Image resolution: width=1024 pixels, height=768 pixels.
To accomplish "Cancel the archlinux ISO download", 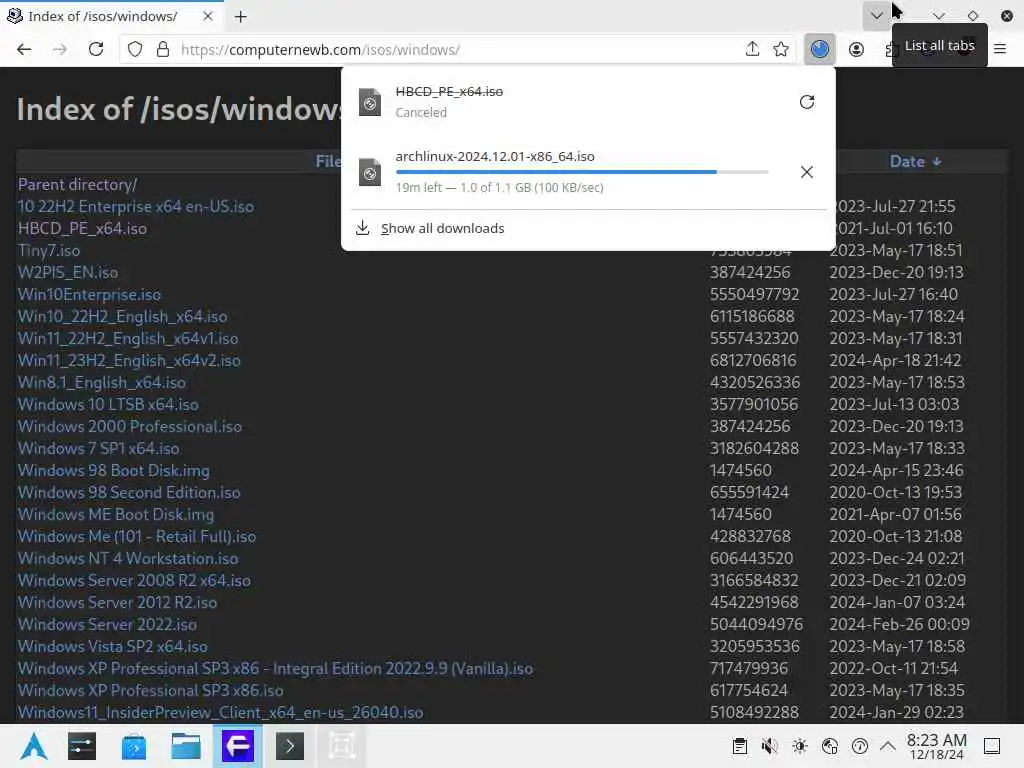I will tap(807, 172).
